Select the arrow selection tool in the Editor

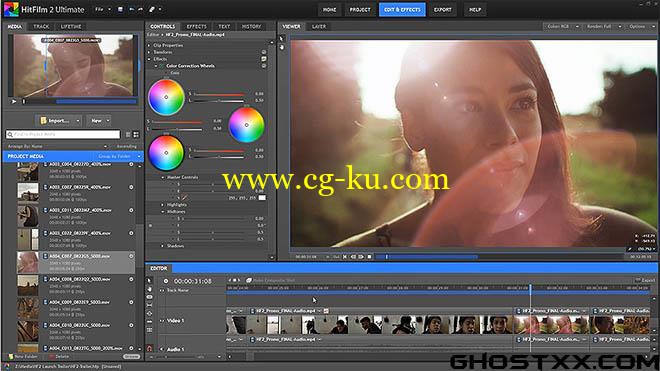tap(149, 280)
